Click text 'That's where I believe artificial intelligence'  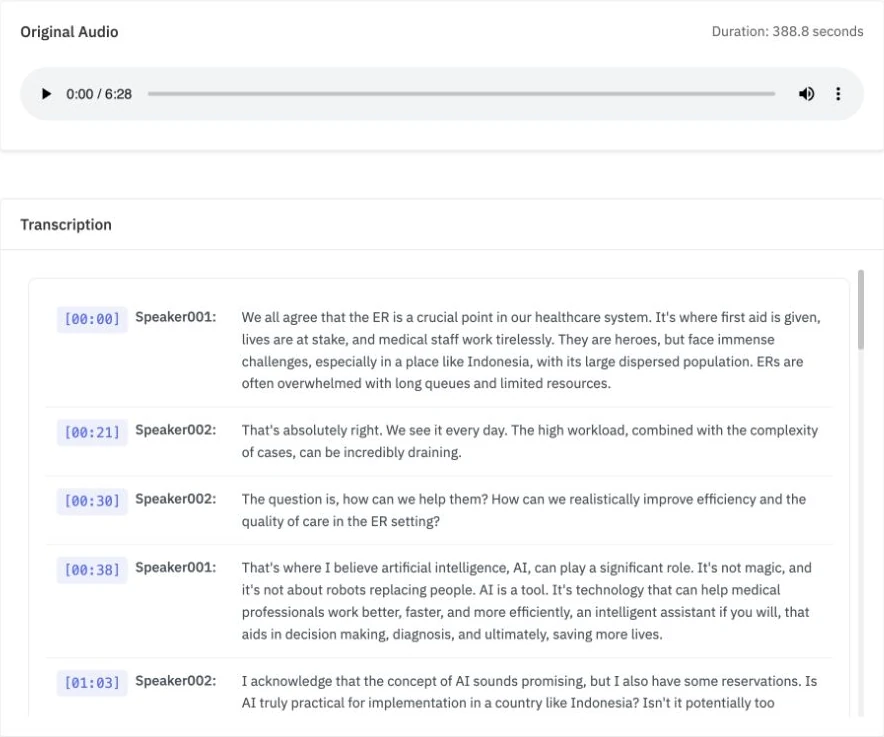click(375, 568)
